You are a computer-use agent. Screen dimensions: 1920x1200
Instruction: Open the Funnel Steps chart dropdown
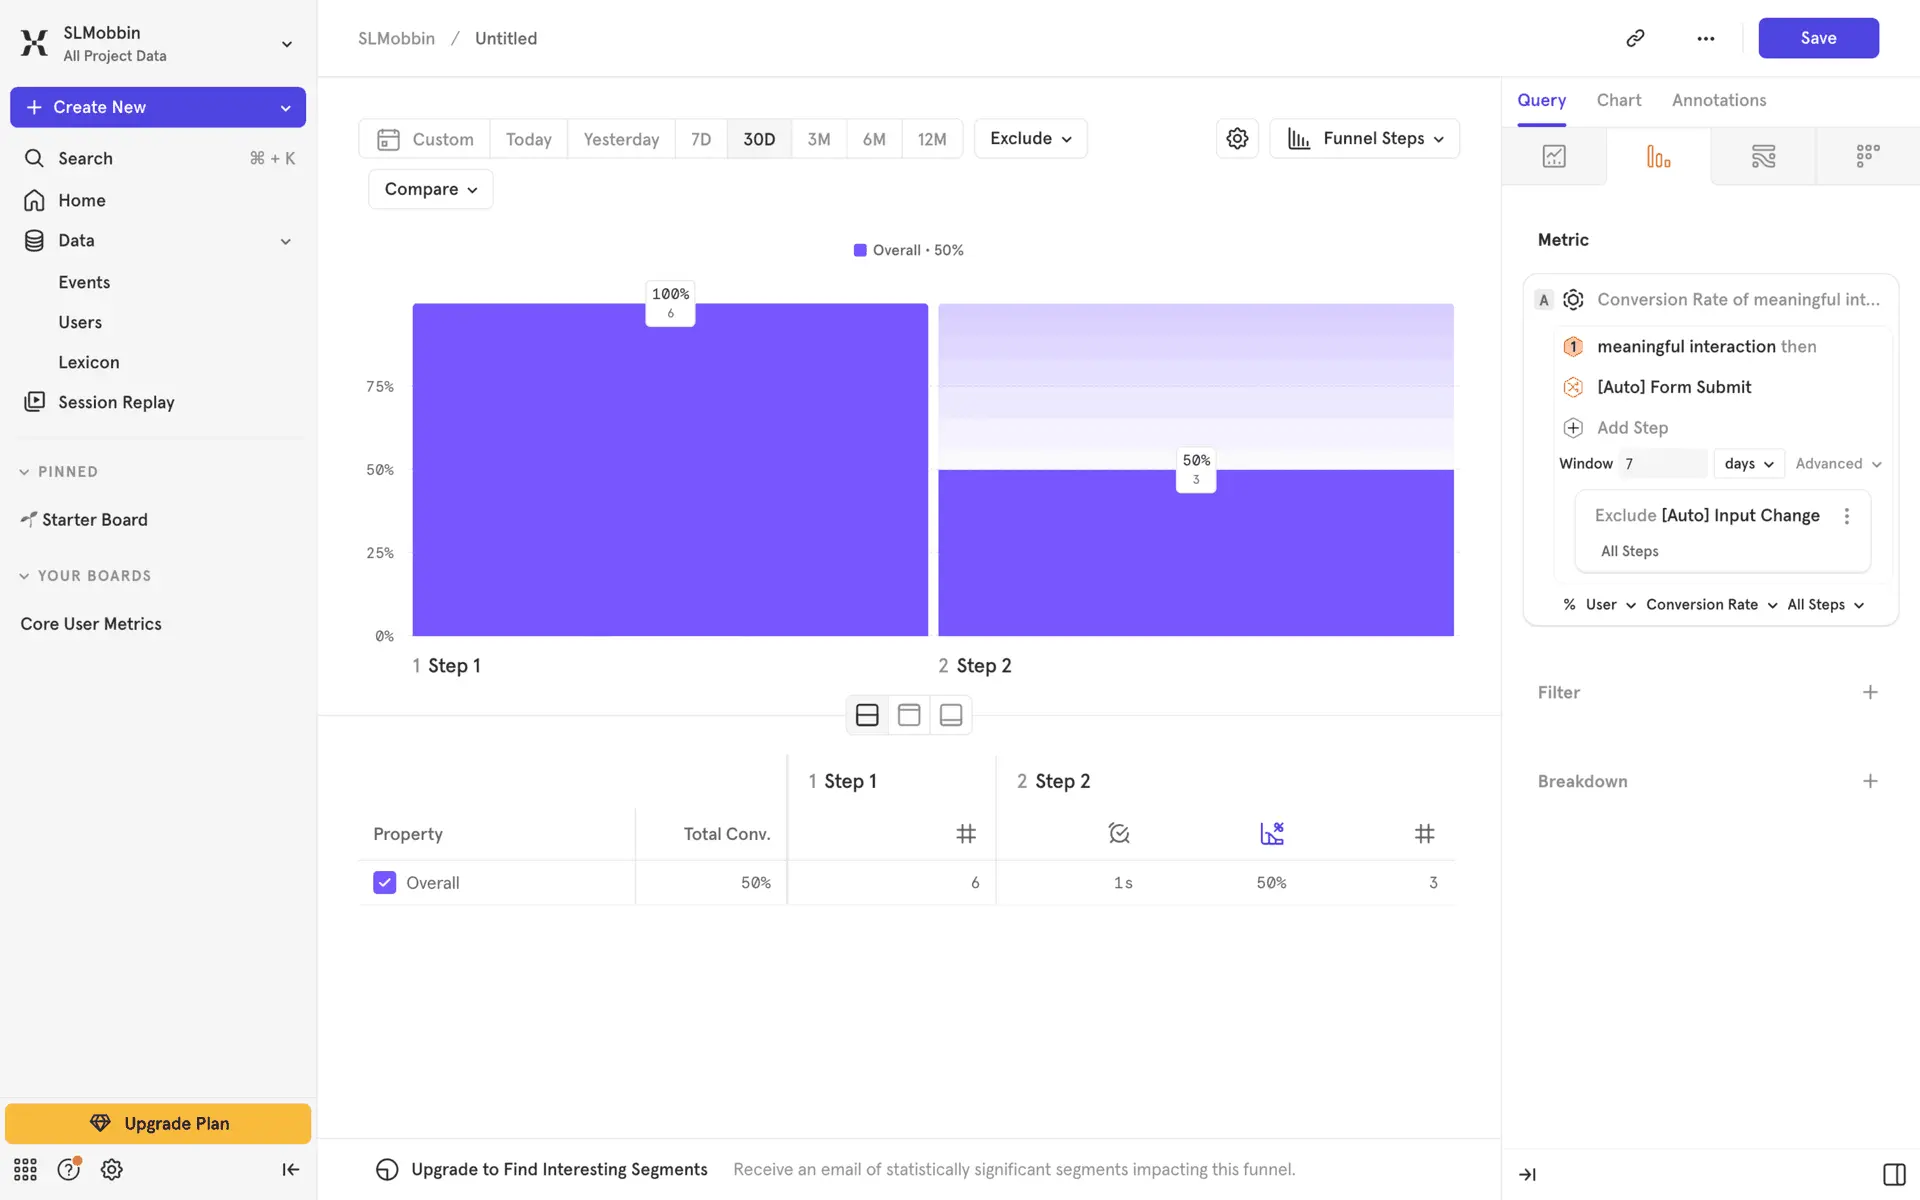1364,138
